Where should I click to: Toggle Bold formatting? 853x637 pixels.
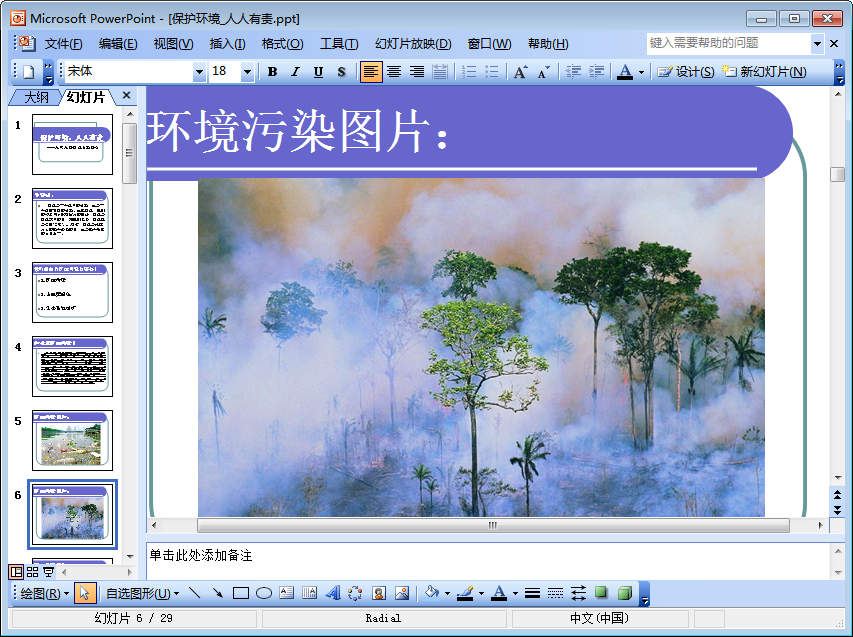(273, 72)
